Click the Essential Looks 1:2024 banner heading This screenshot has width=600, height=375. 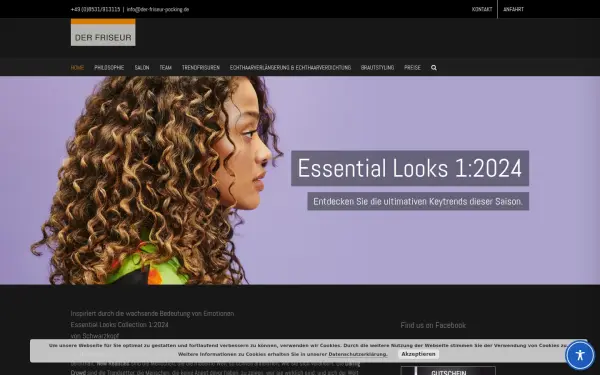click(410, 168)
